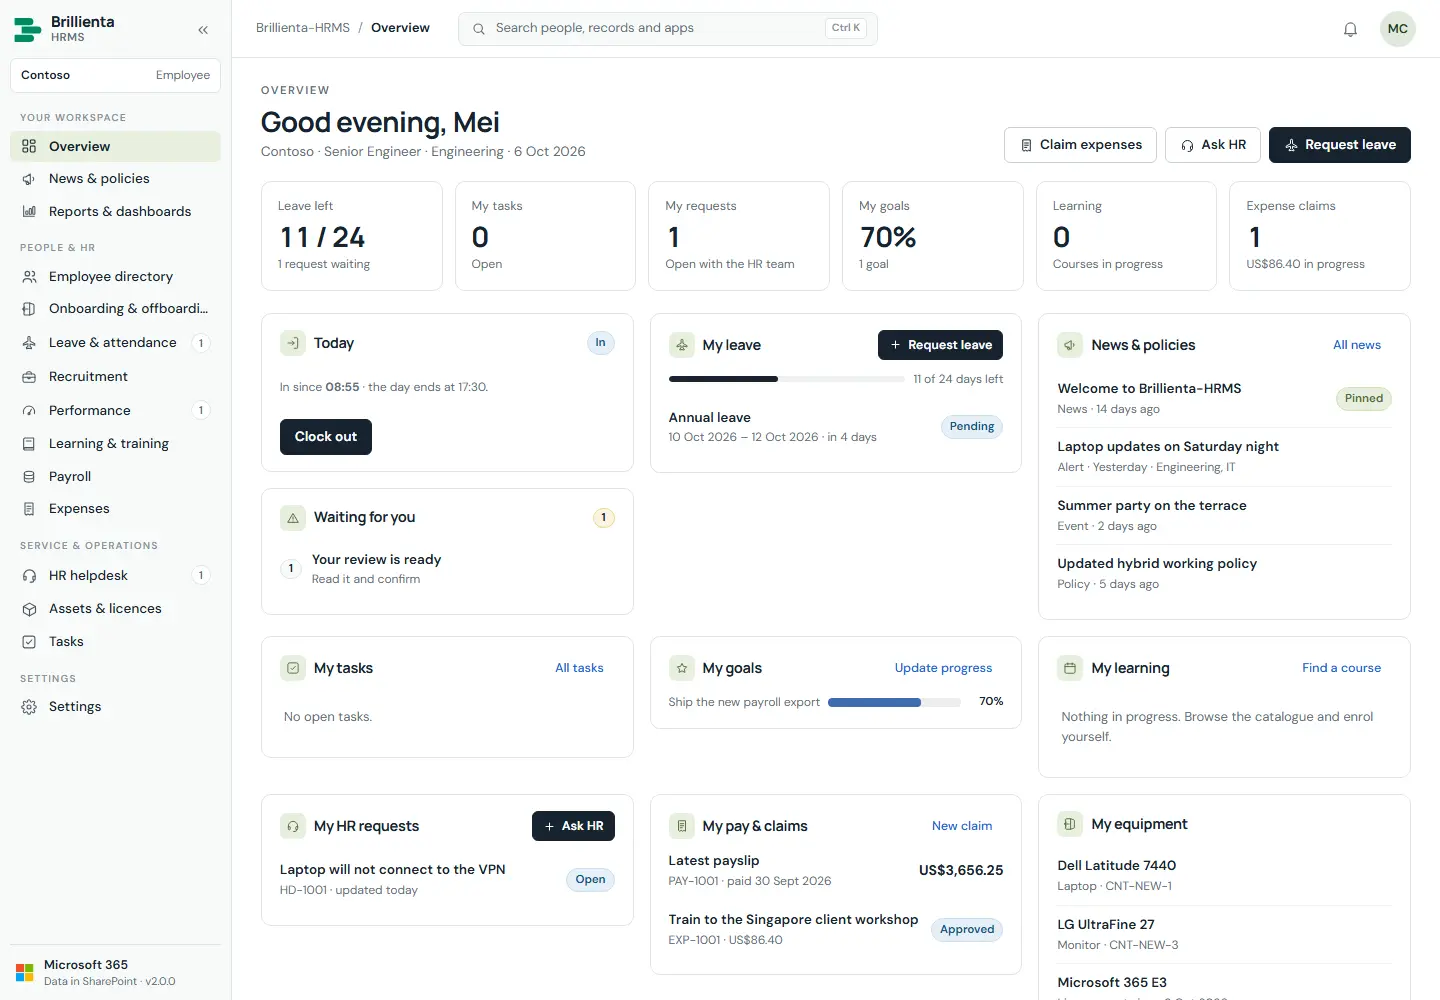This screenshot has width=1440, height=1000.
Task: Open Settings in sidebar
Action: [x=115, y=706]
